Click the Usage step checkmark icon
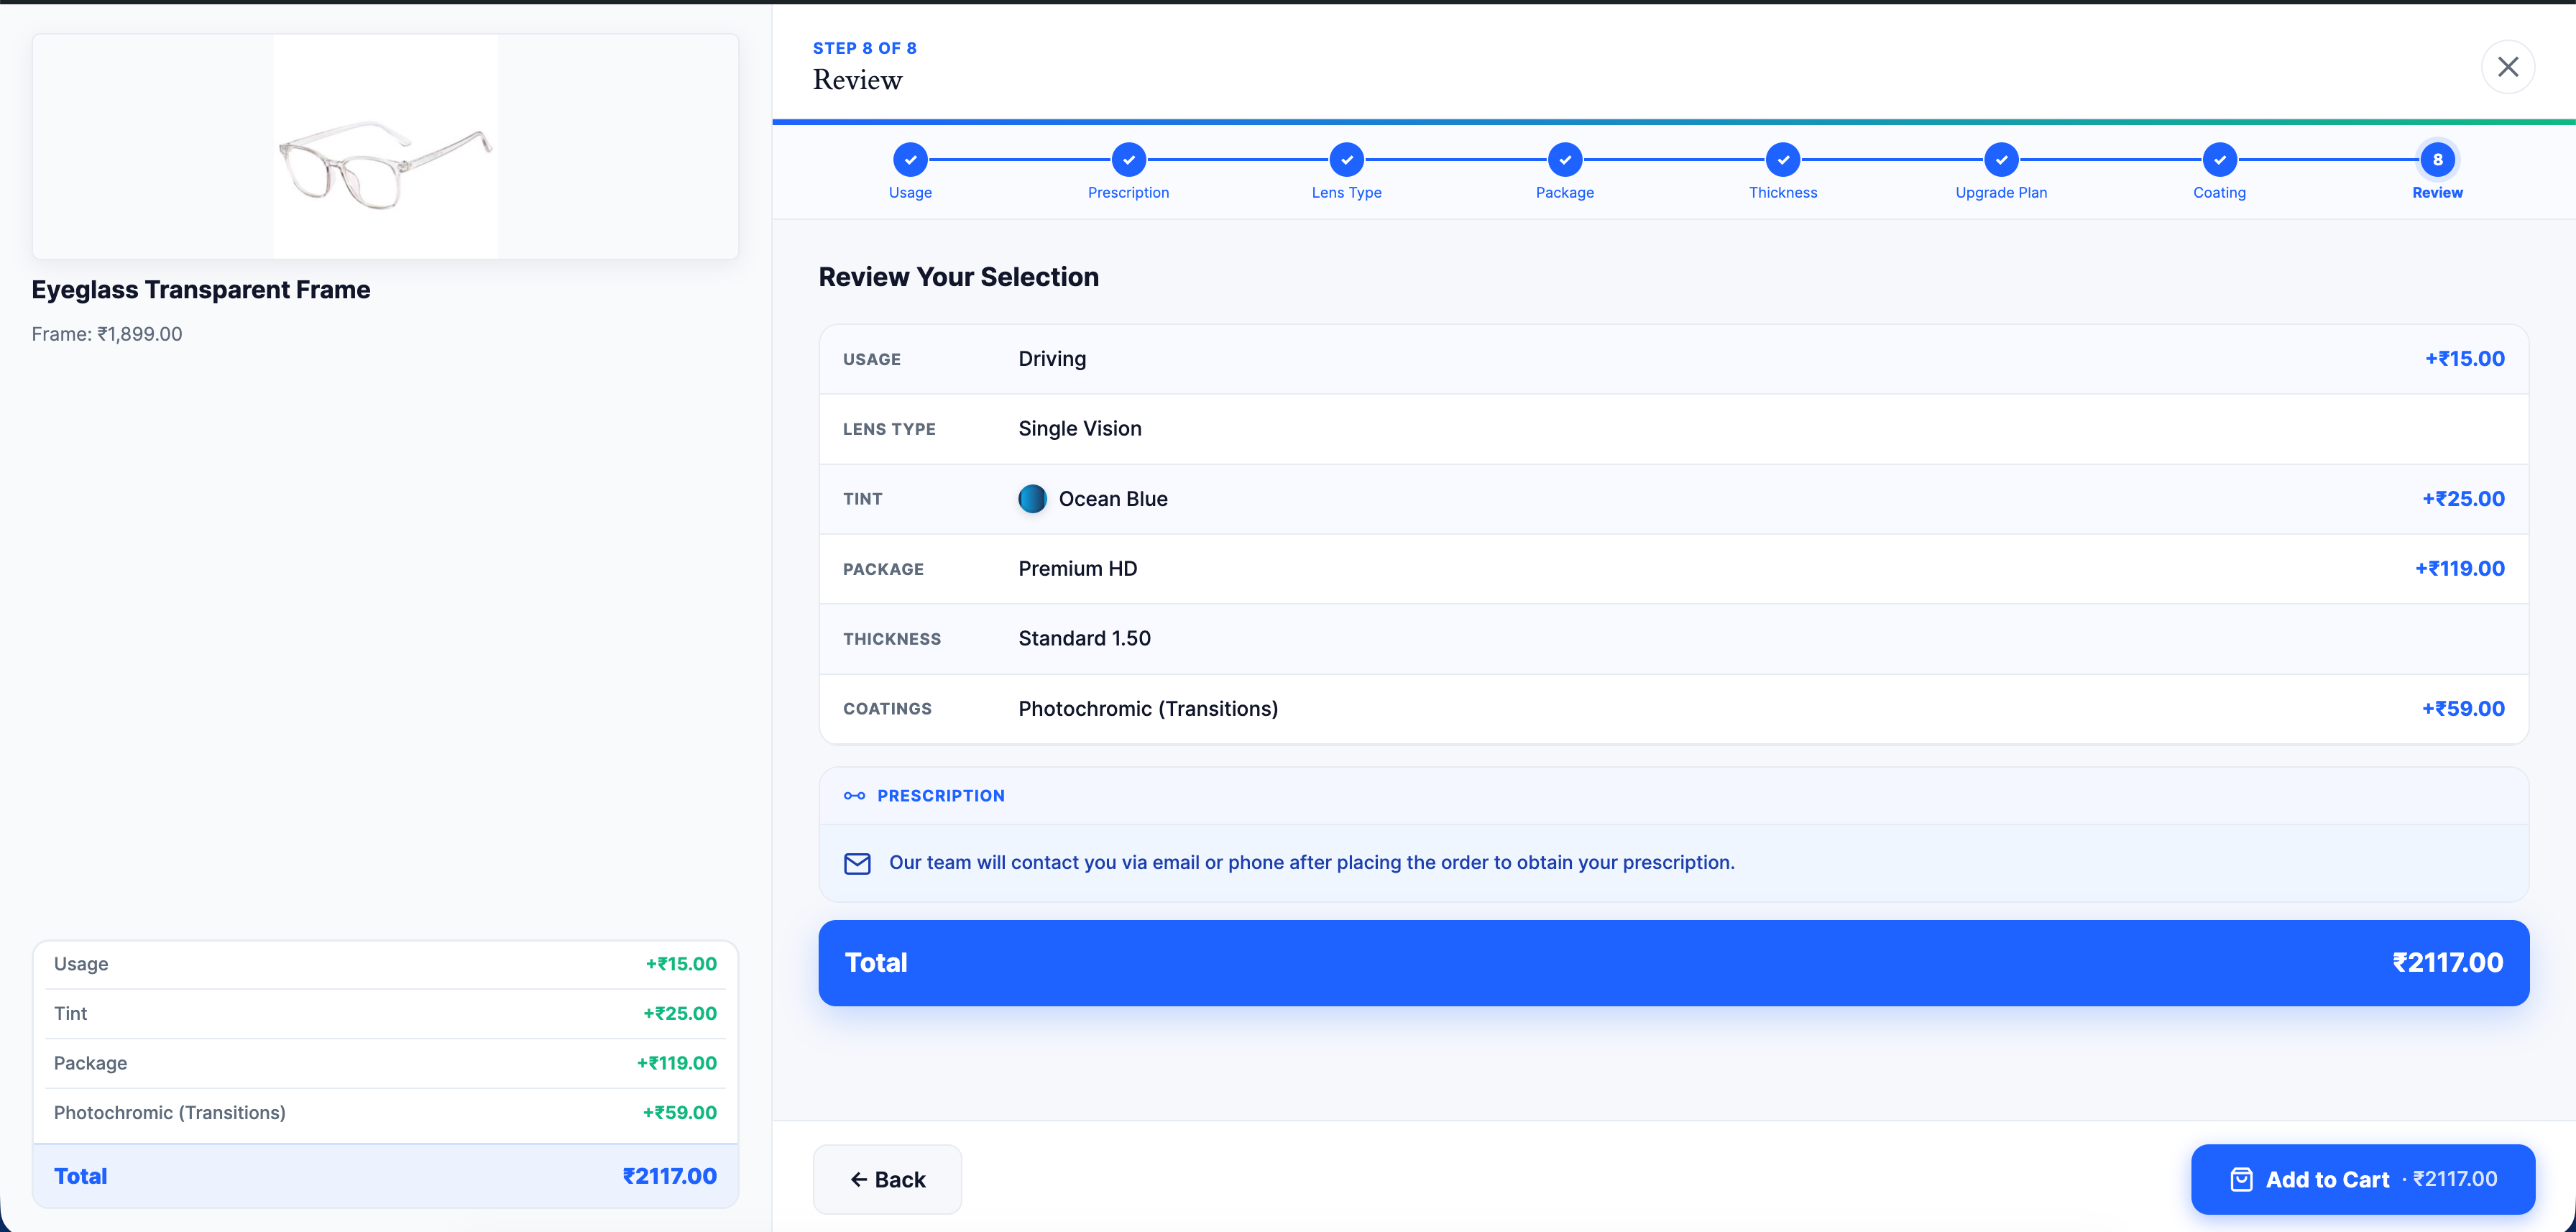 910,159
